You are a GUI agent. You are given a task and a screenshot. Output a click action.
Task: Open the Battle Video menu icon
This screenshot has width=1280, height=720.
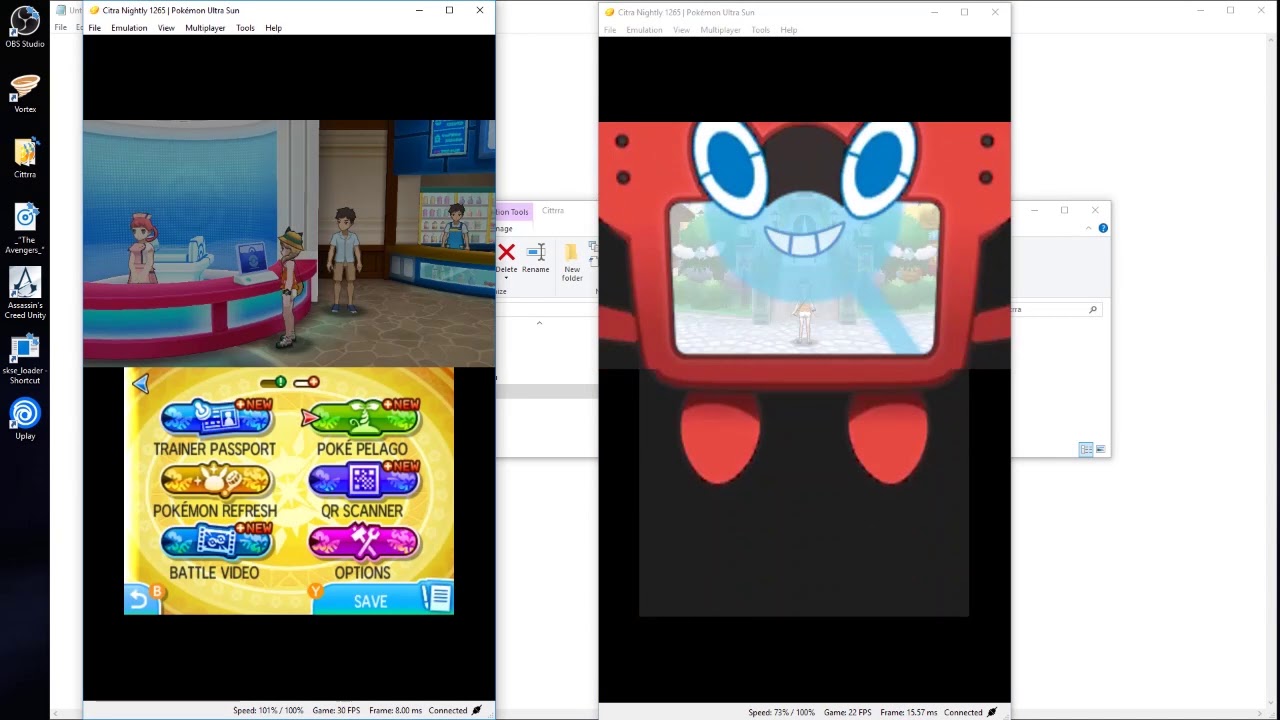click(216, 543)
